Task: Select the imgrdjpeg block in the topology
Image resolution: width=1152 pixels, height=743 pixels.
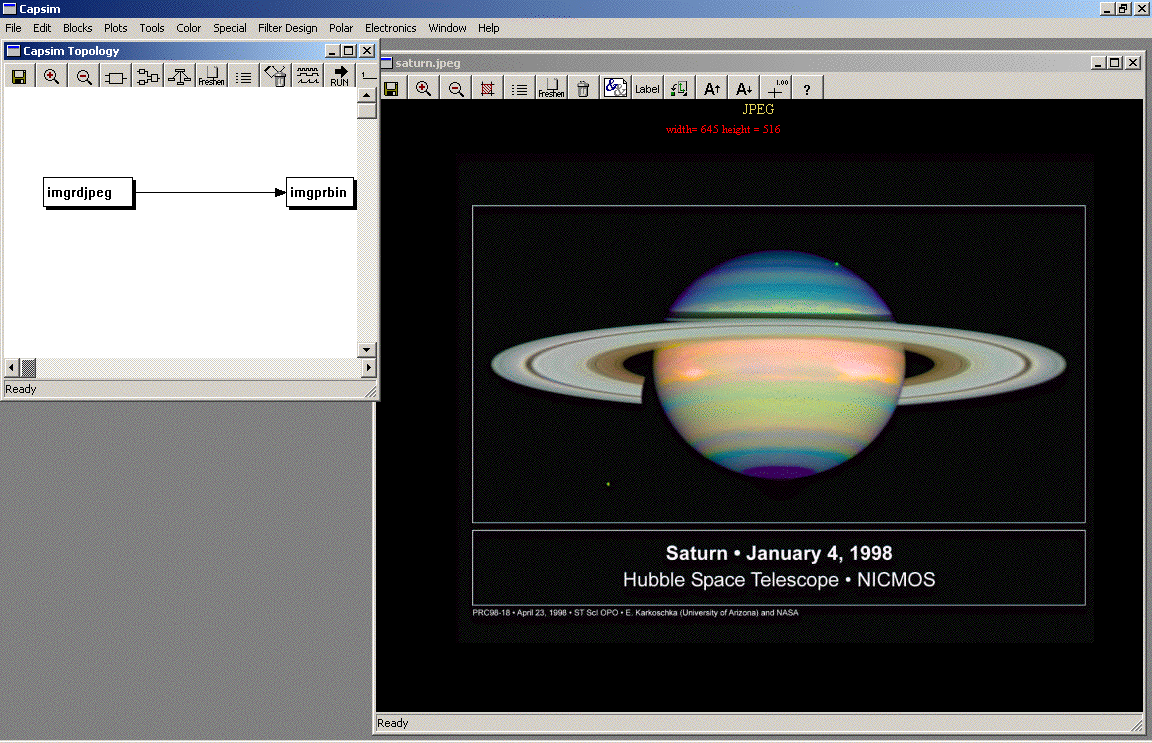Action: tap(88, 193)
